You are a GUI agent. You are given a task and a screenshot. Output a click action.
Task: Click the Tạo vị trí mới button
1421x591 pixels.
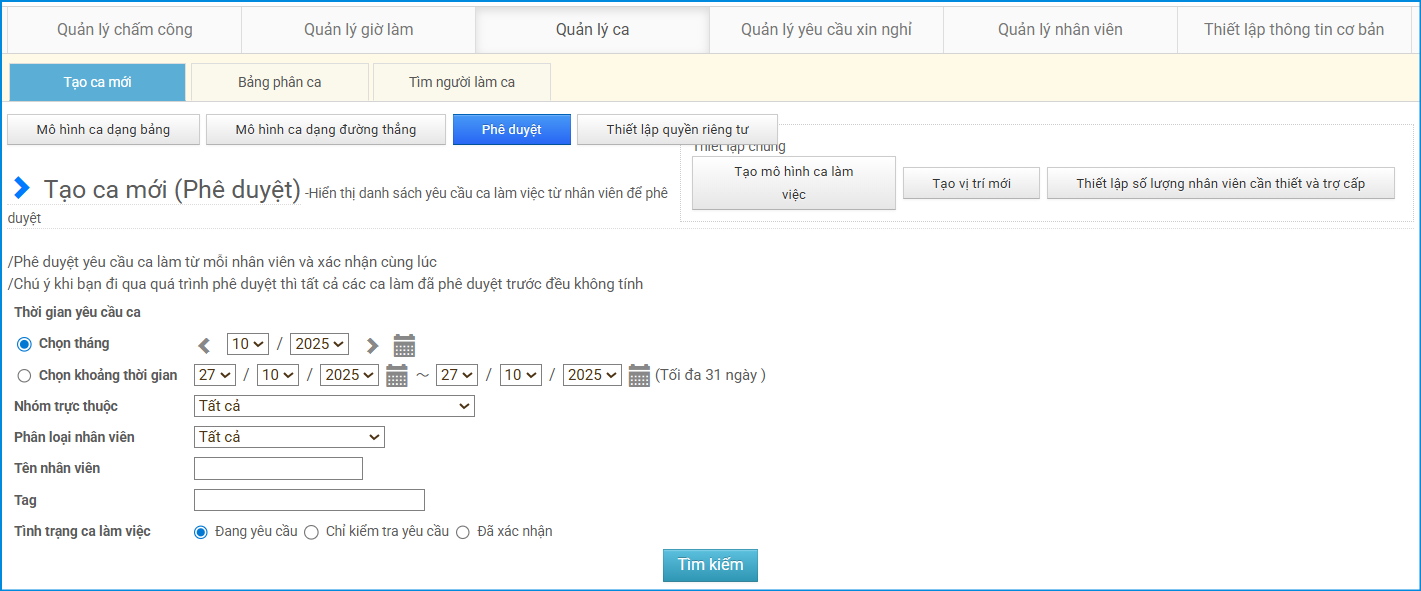[971, 183]
